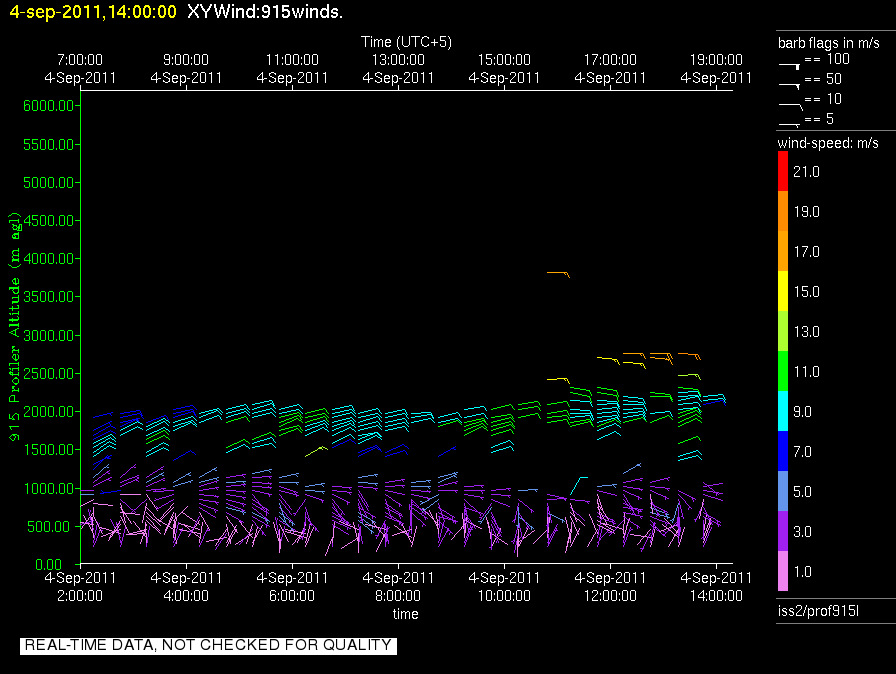Image resolution: width=896 pixels, height=674 pixels.
Task: Pick the orange 19.0 m/s color band
Action: (783, 211)
